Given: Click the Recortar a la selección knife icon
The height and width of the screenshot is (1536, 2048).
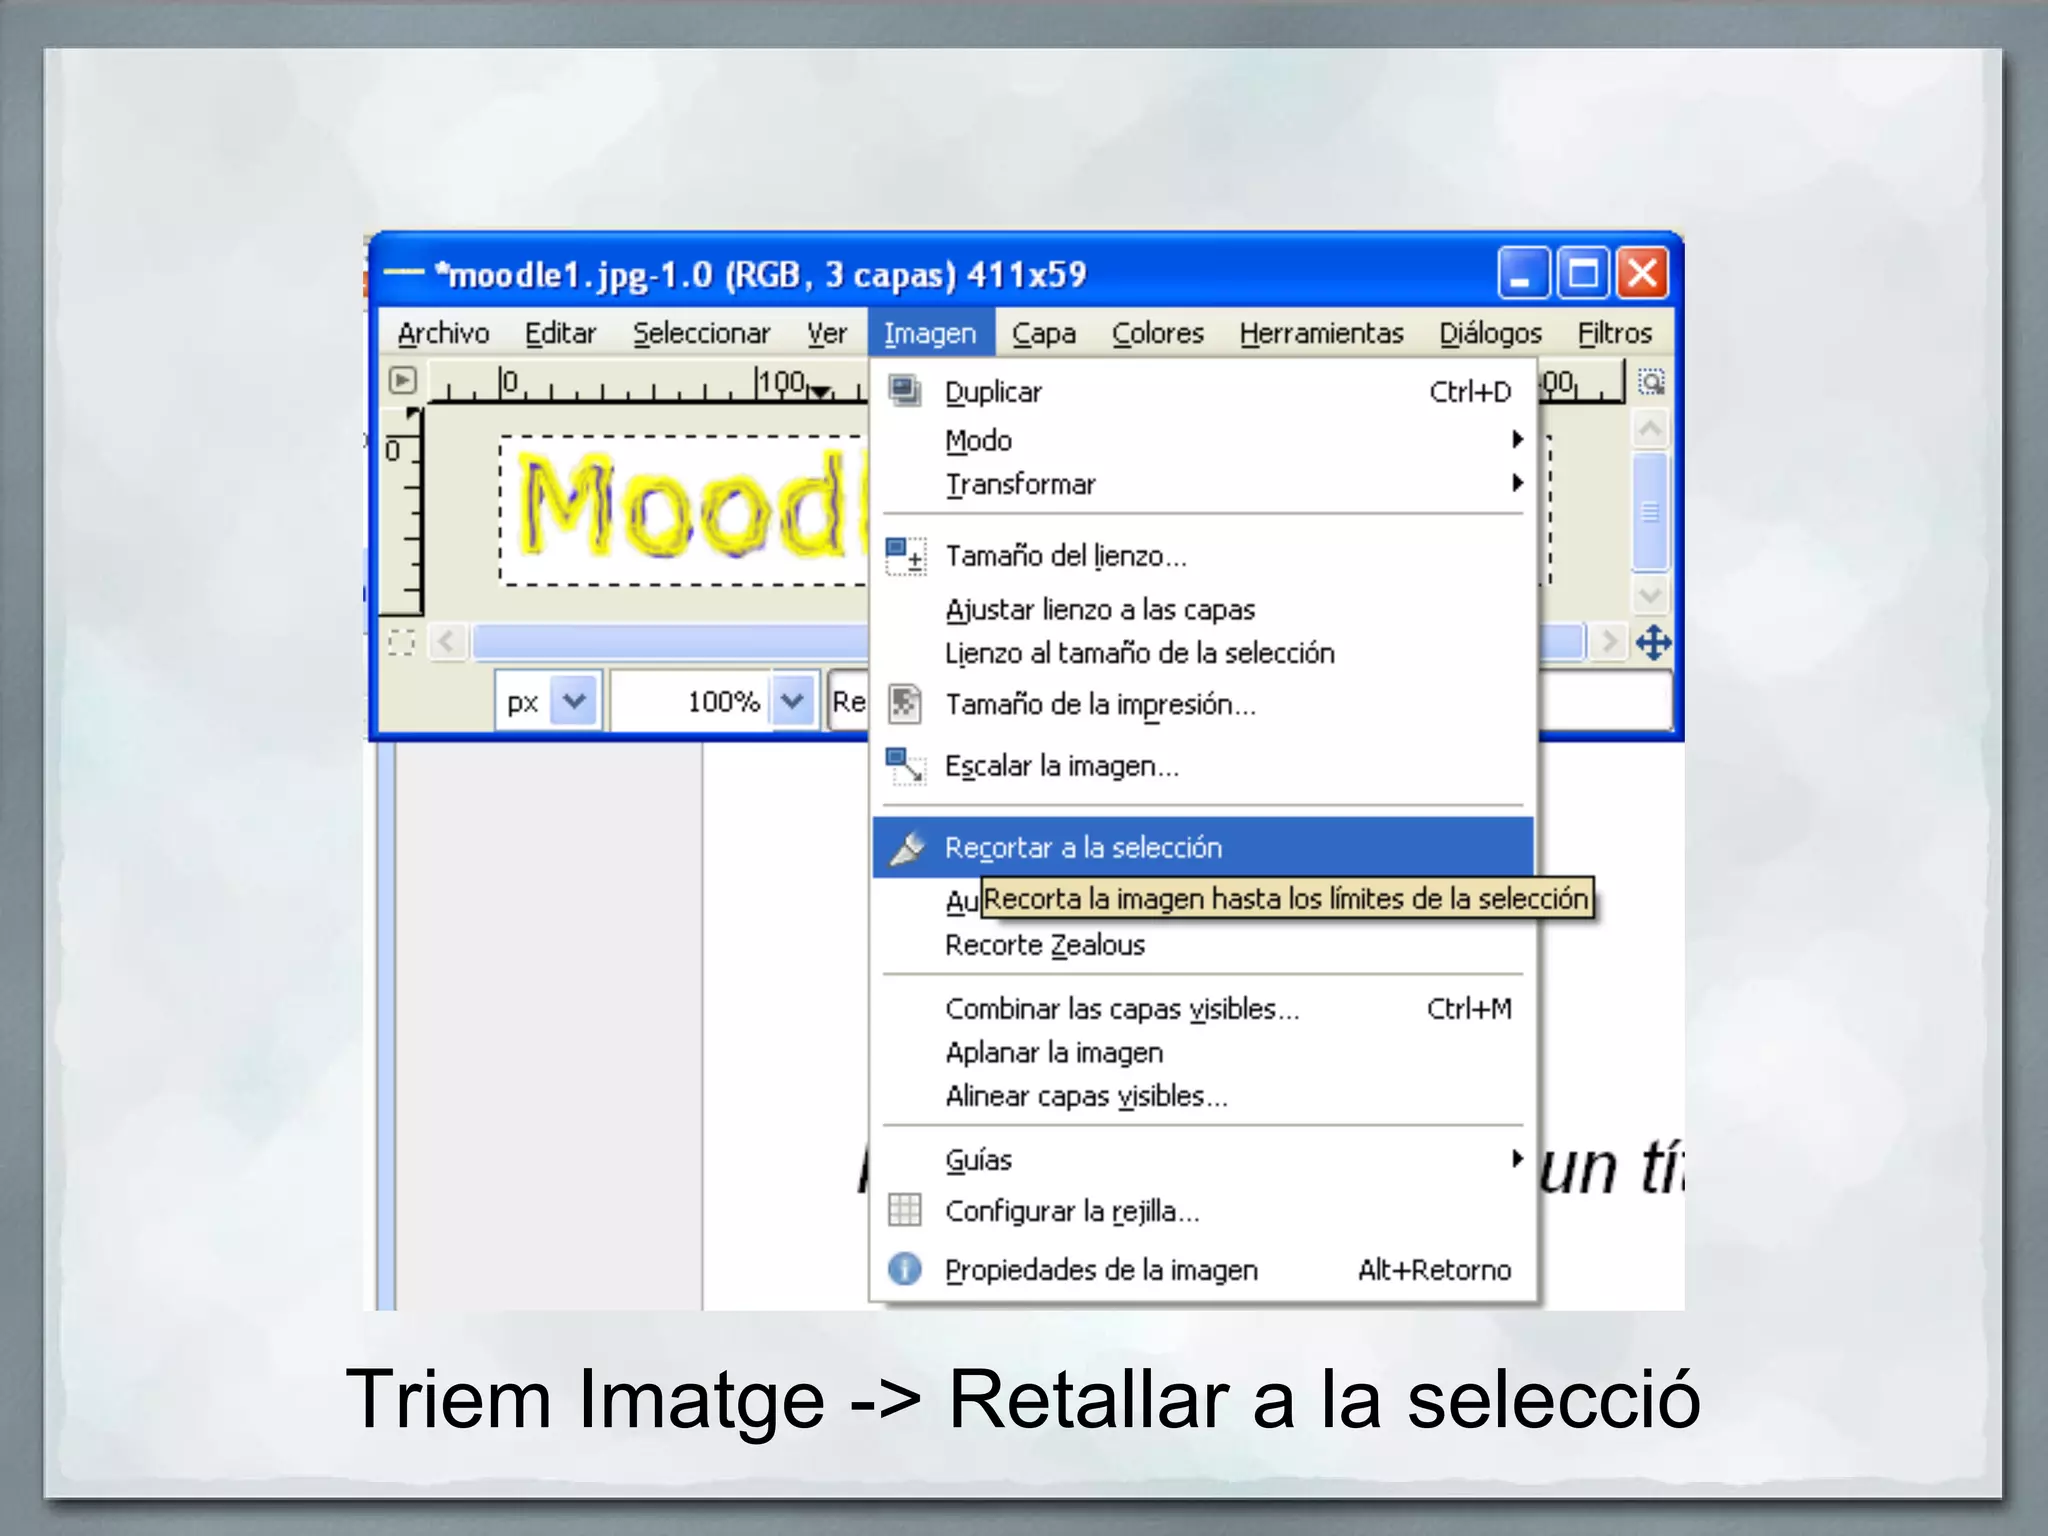Looking at the screenshot, I should pos(907,848).
